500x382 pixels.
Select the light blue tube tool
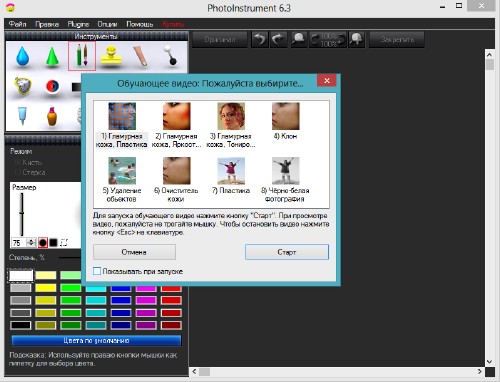click(x=22, y=116)
